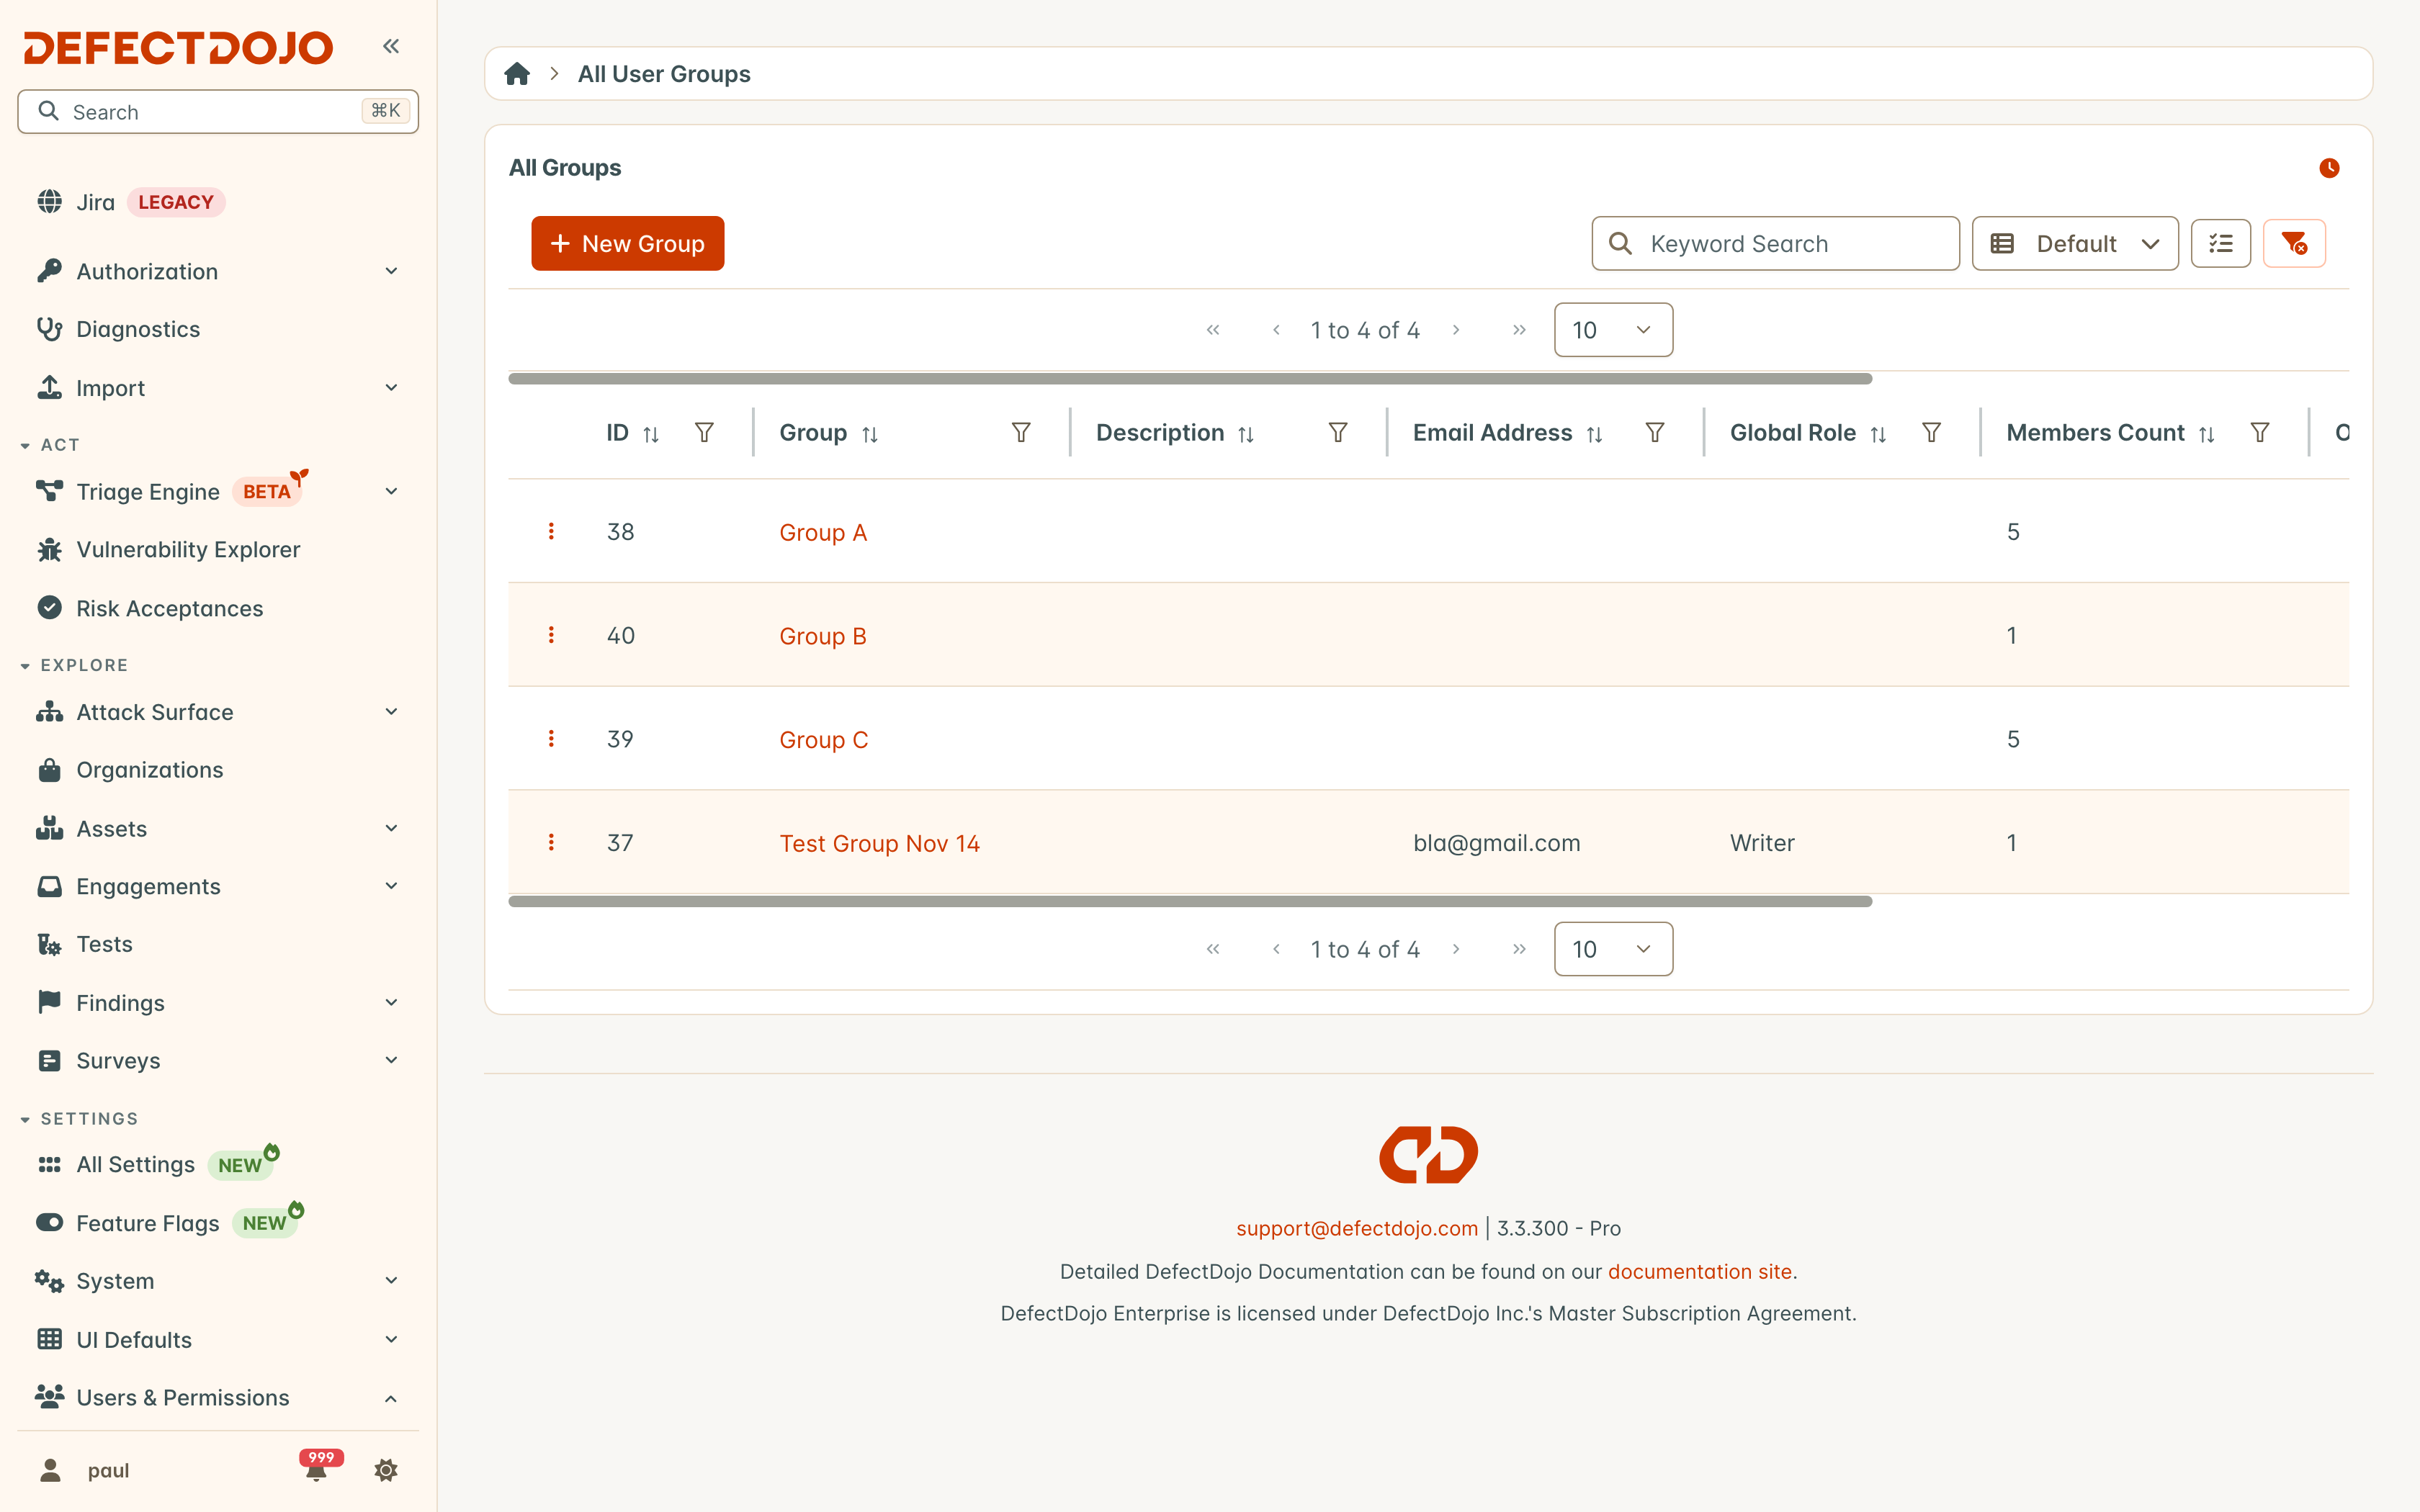Focus the sidebar Search box
Viewport: 2420px width, 1512px height.
pos(218,111)
